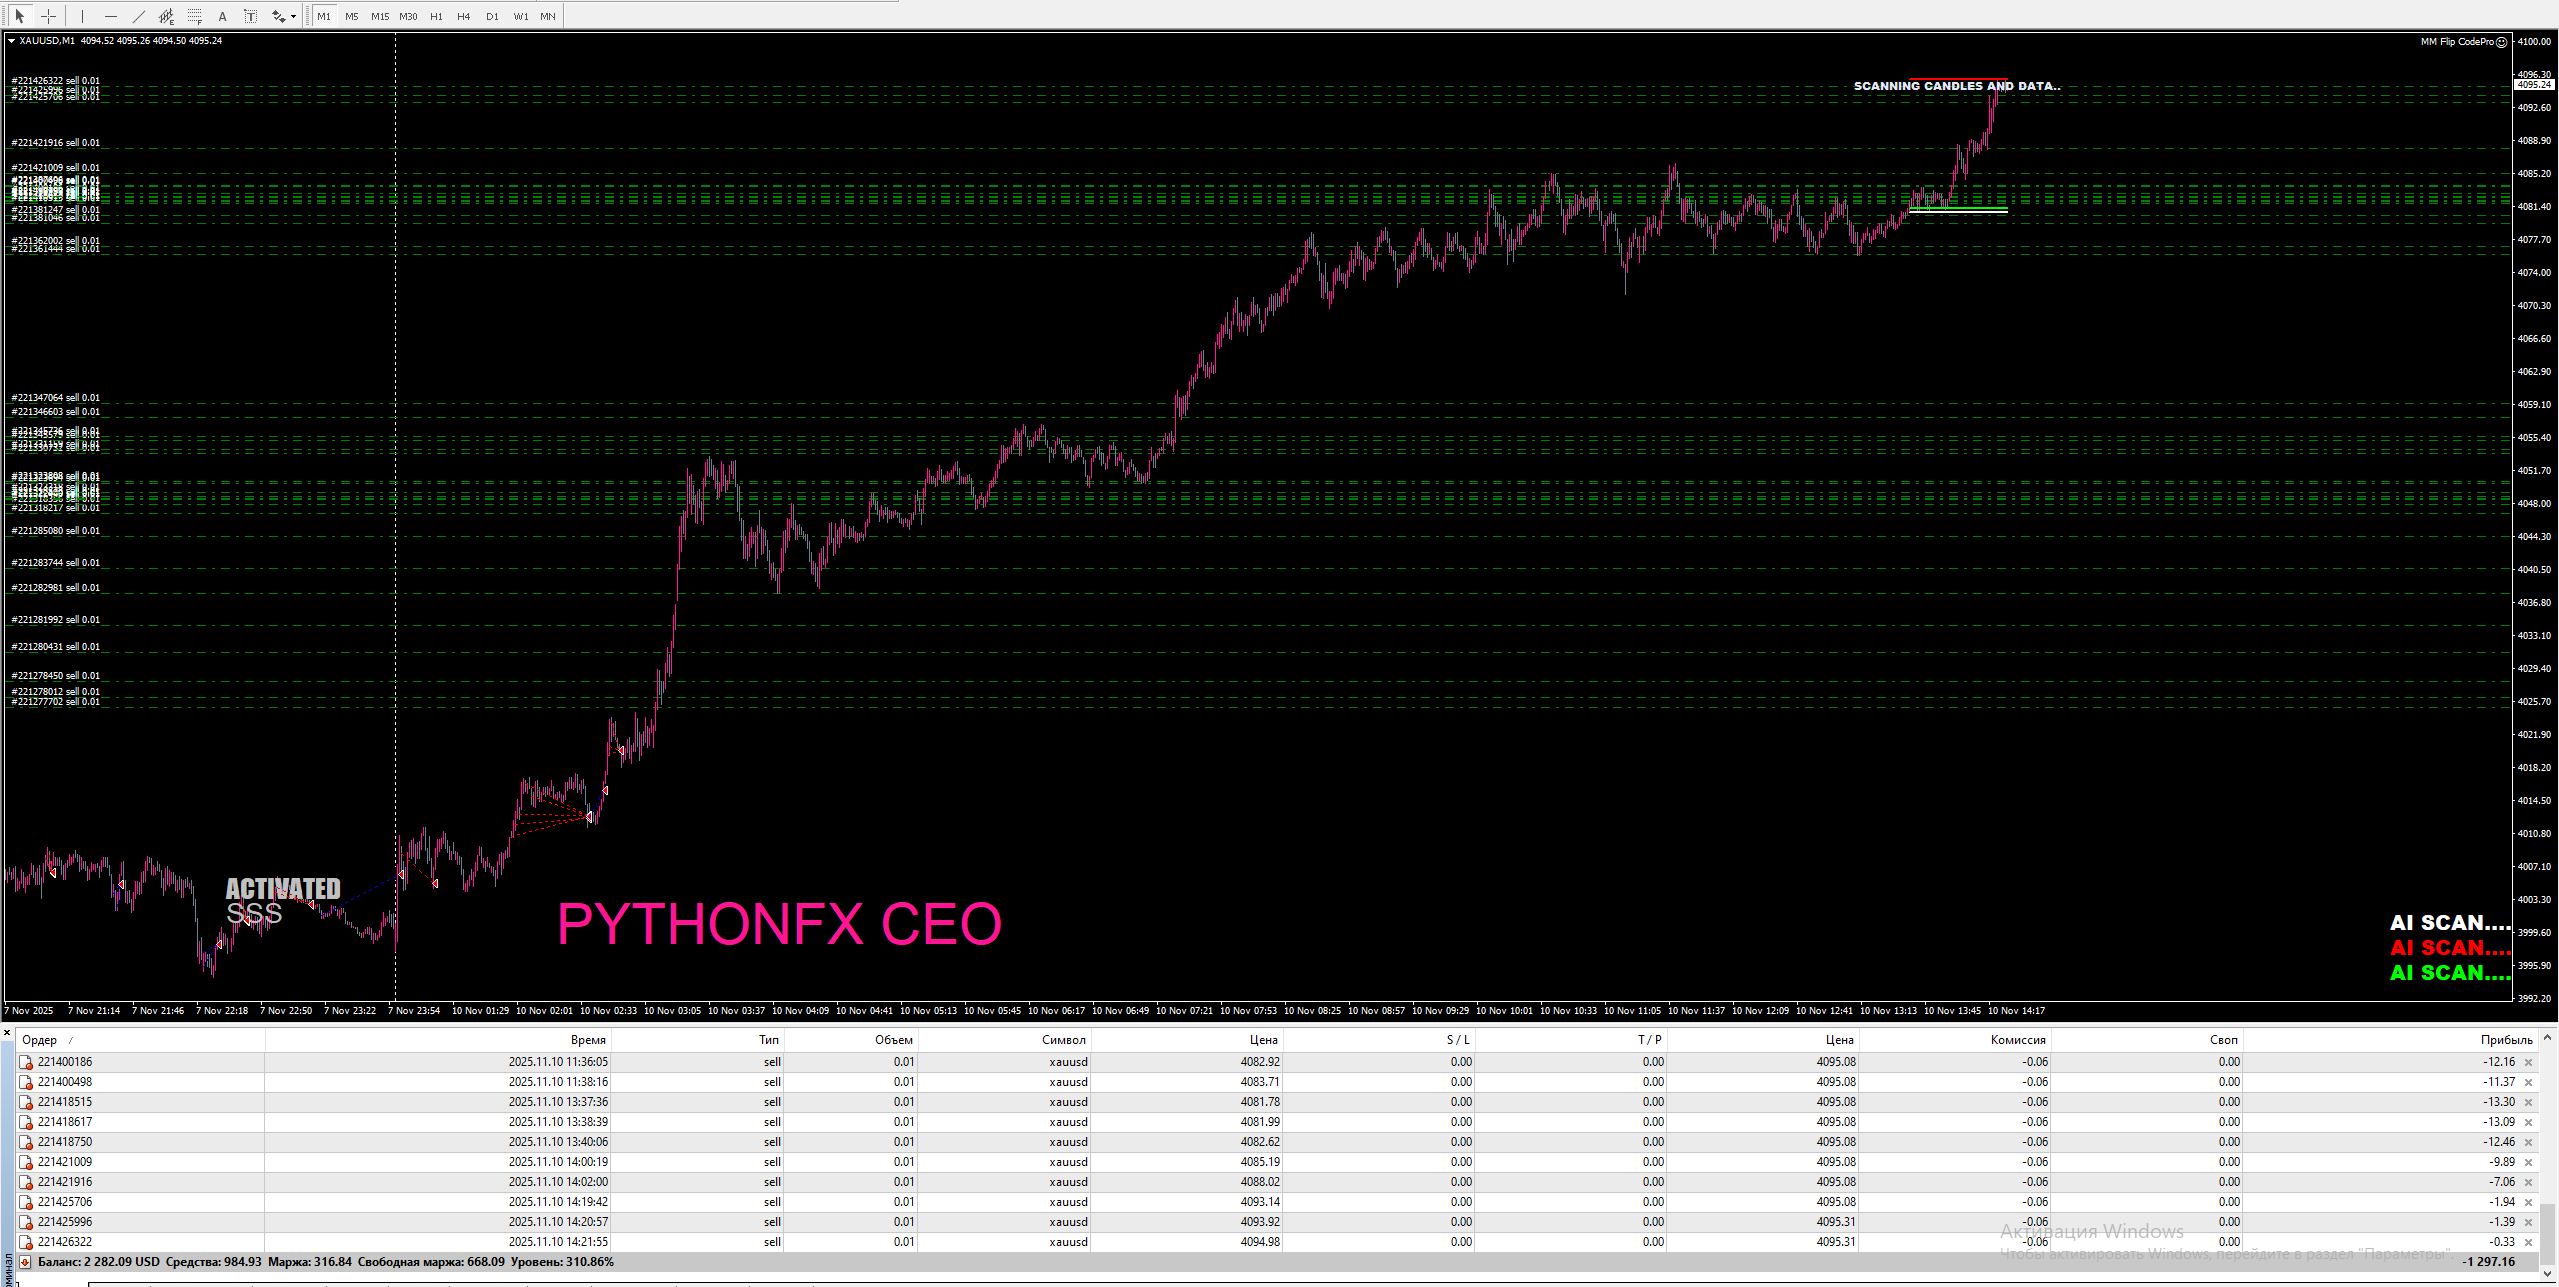Activate the text 'A' tool
This screenshot has height=1287, width=2559.
pyautogui.click(x=222, y=16)
